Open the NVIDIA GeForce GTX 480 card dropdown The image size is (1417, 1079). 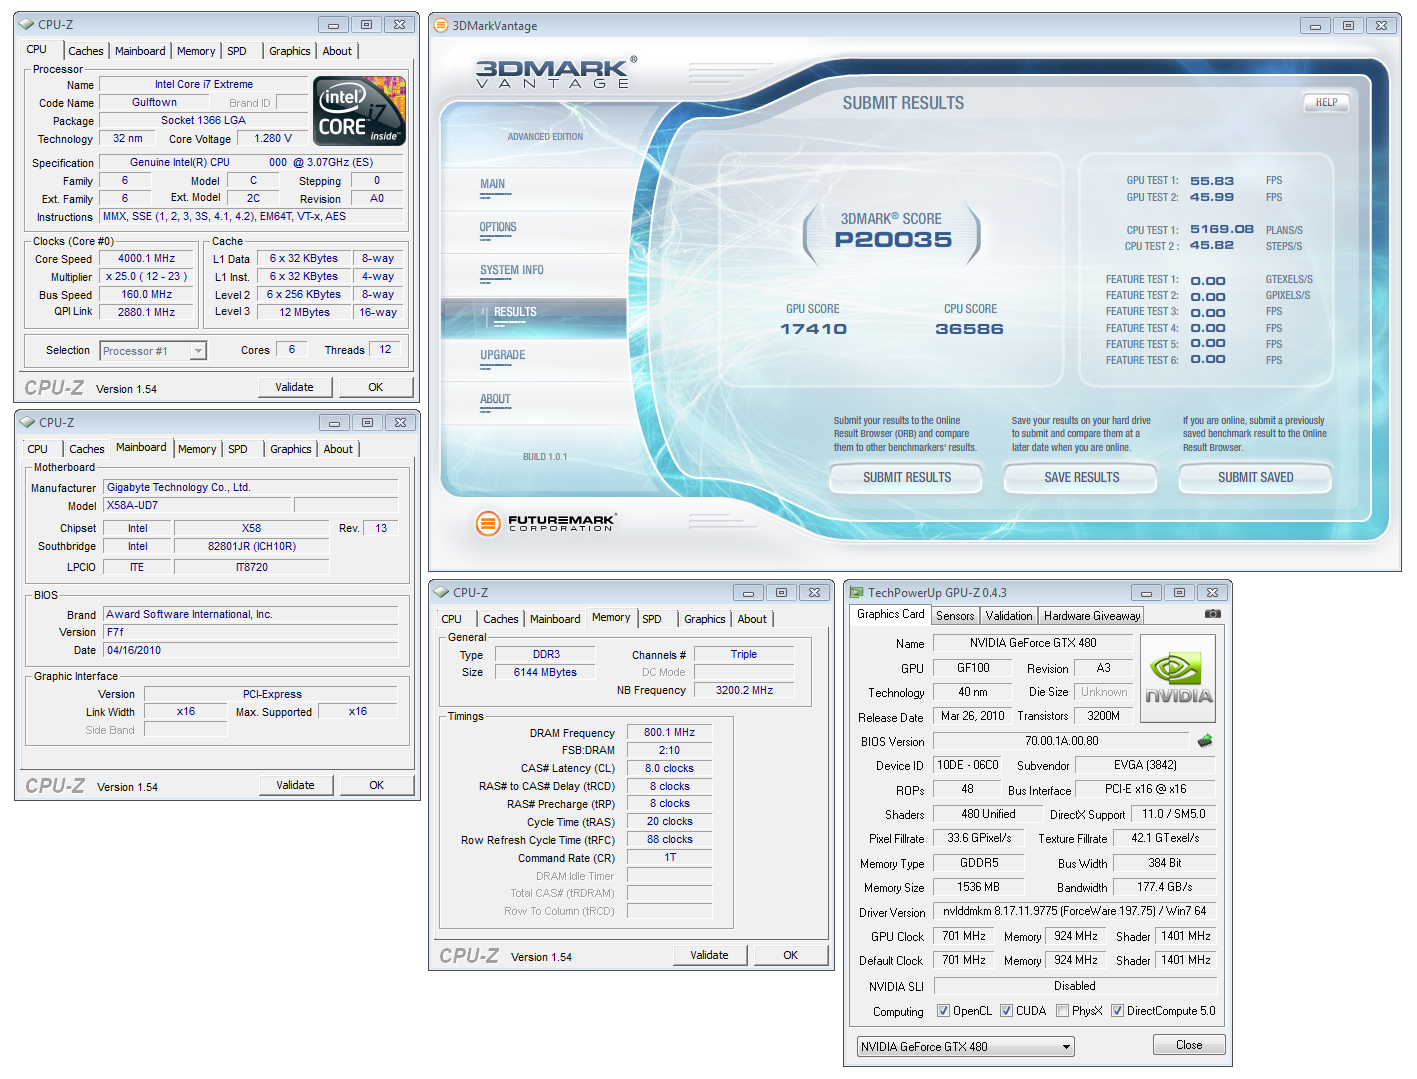[966, 1046]
